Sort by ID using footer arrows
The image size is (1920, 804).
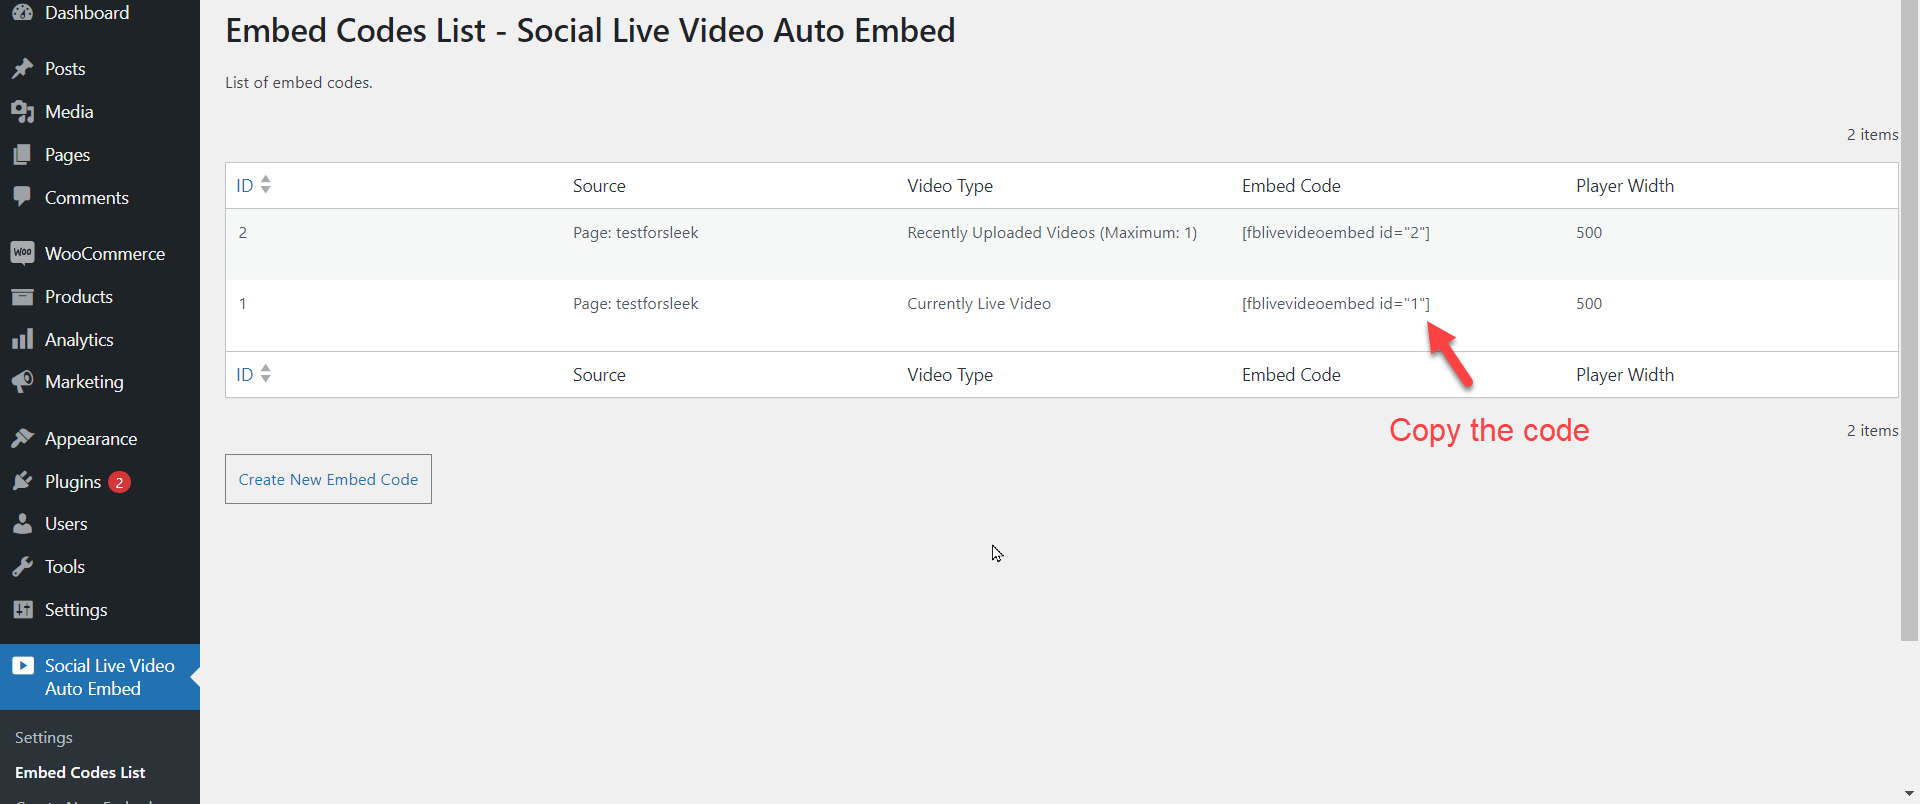click(253, 375)
